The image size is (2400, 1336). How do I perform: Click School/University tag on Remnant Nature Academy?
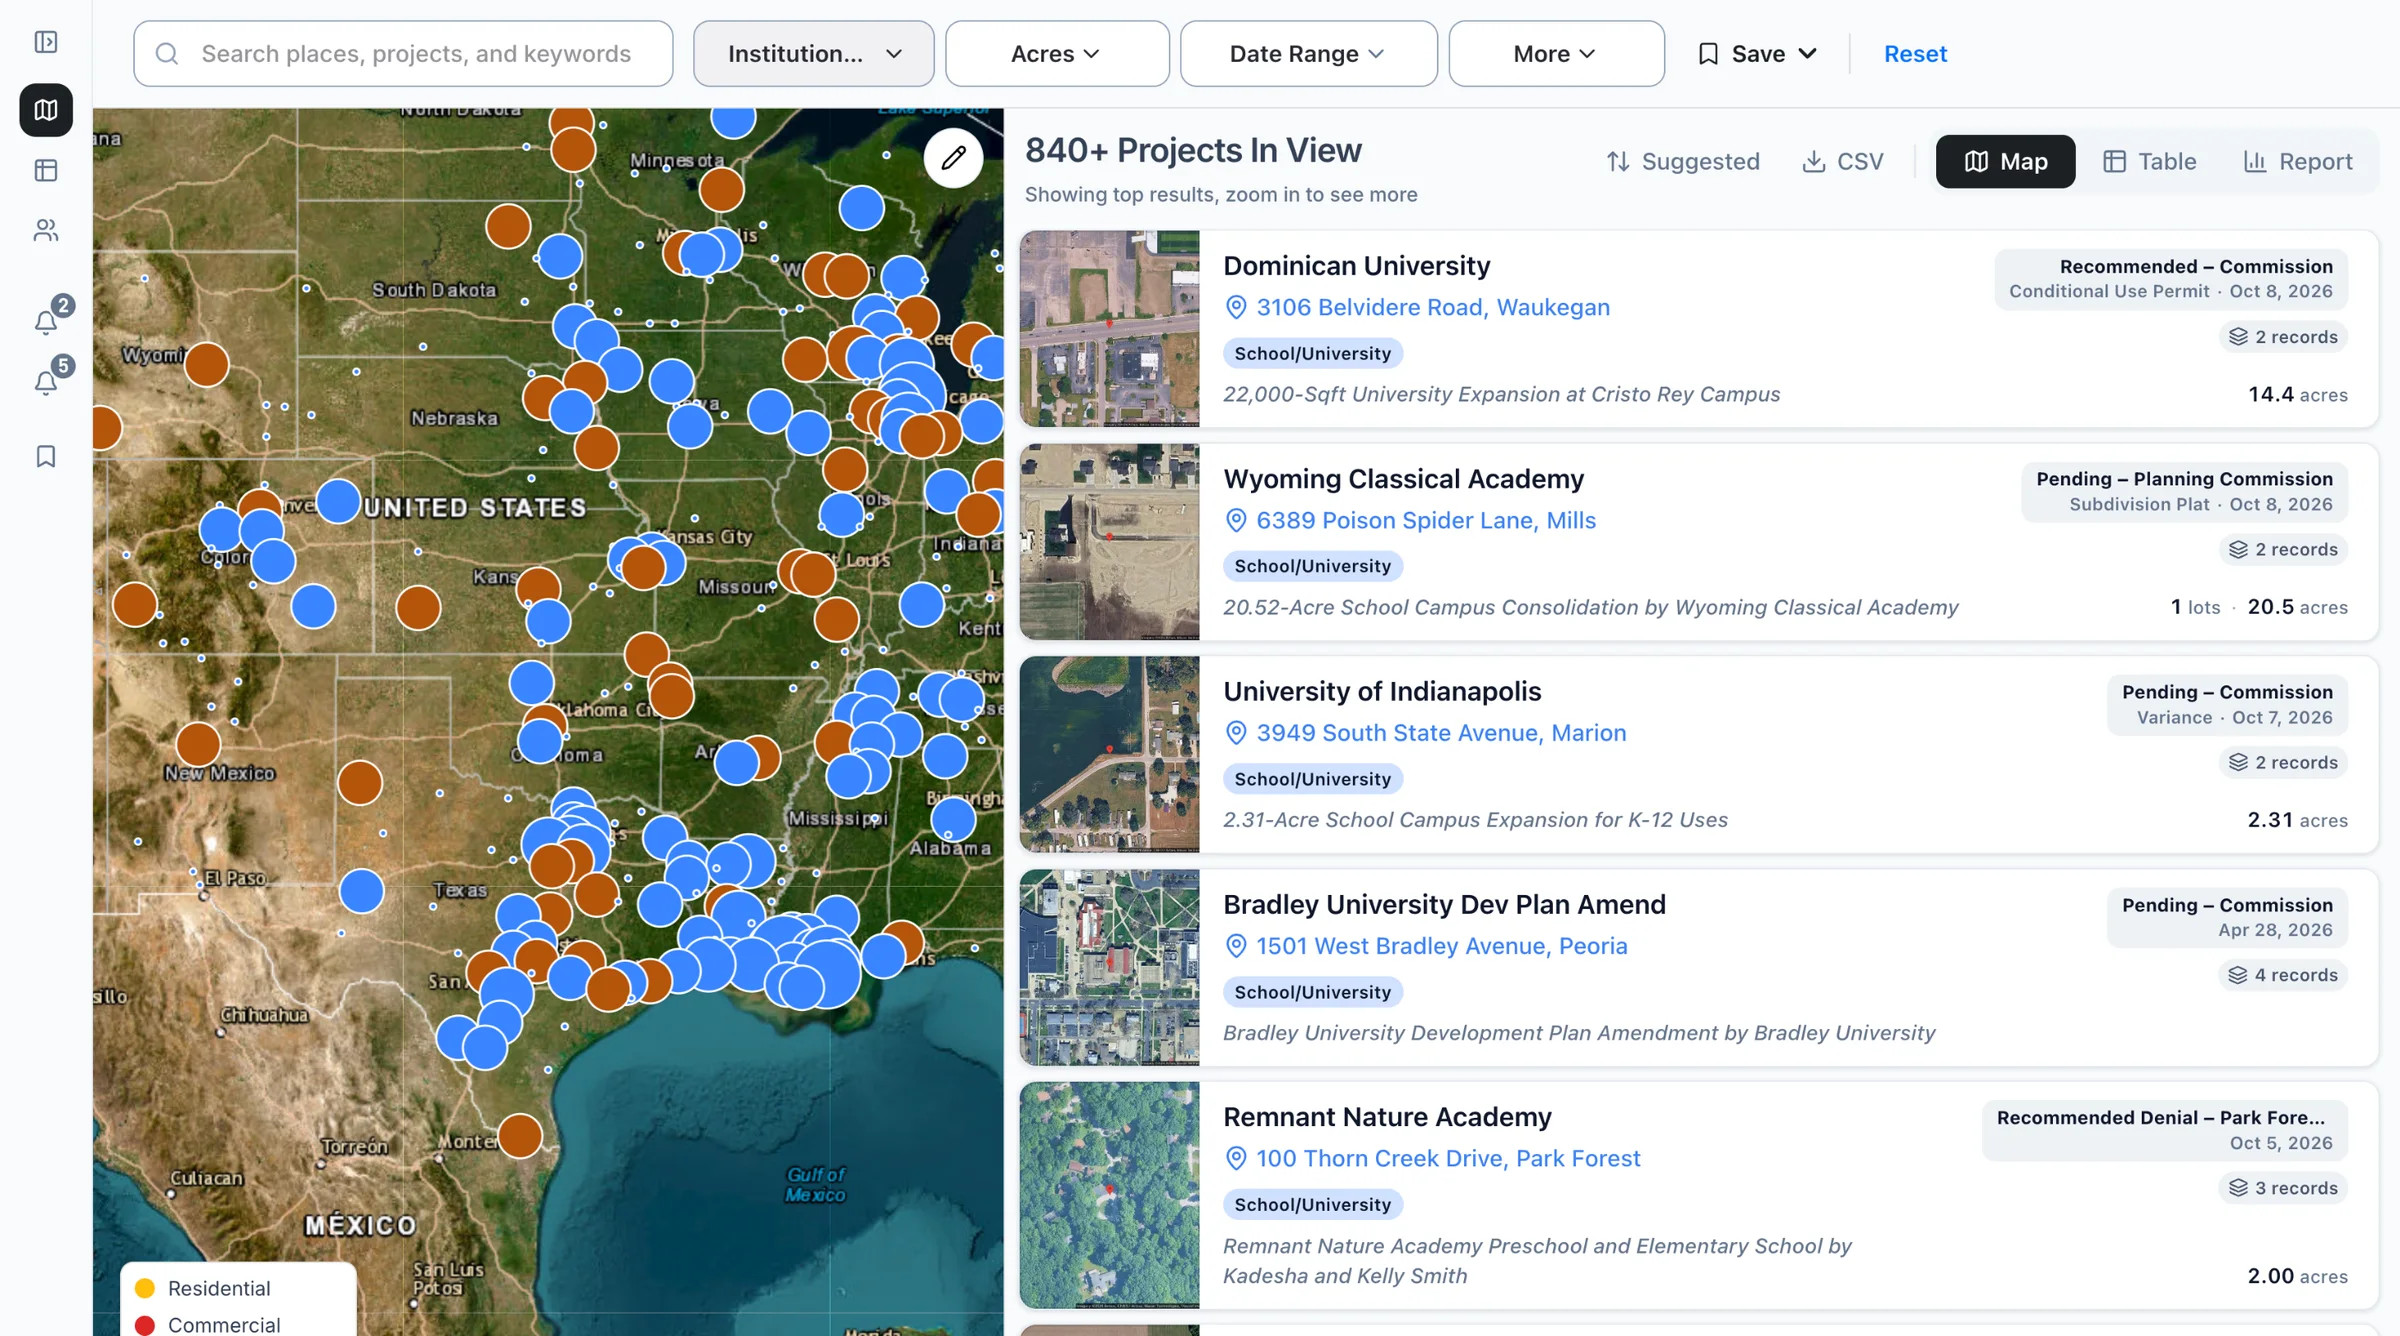click(x=1312, y=1205)
